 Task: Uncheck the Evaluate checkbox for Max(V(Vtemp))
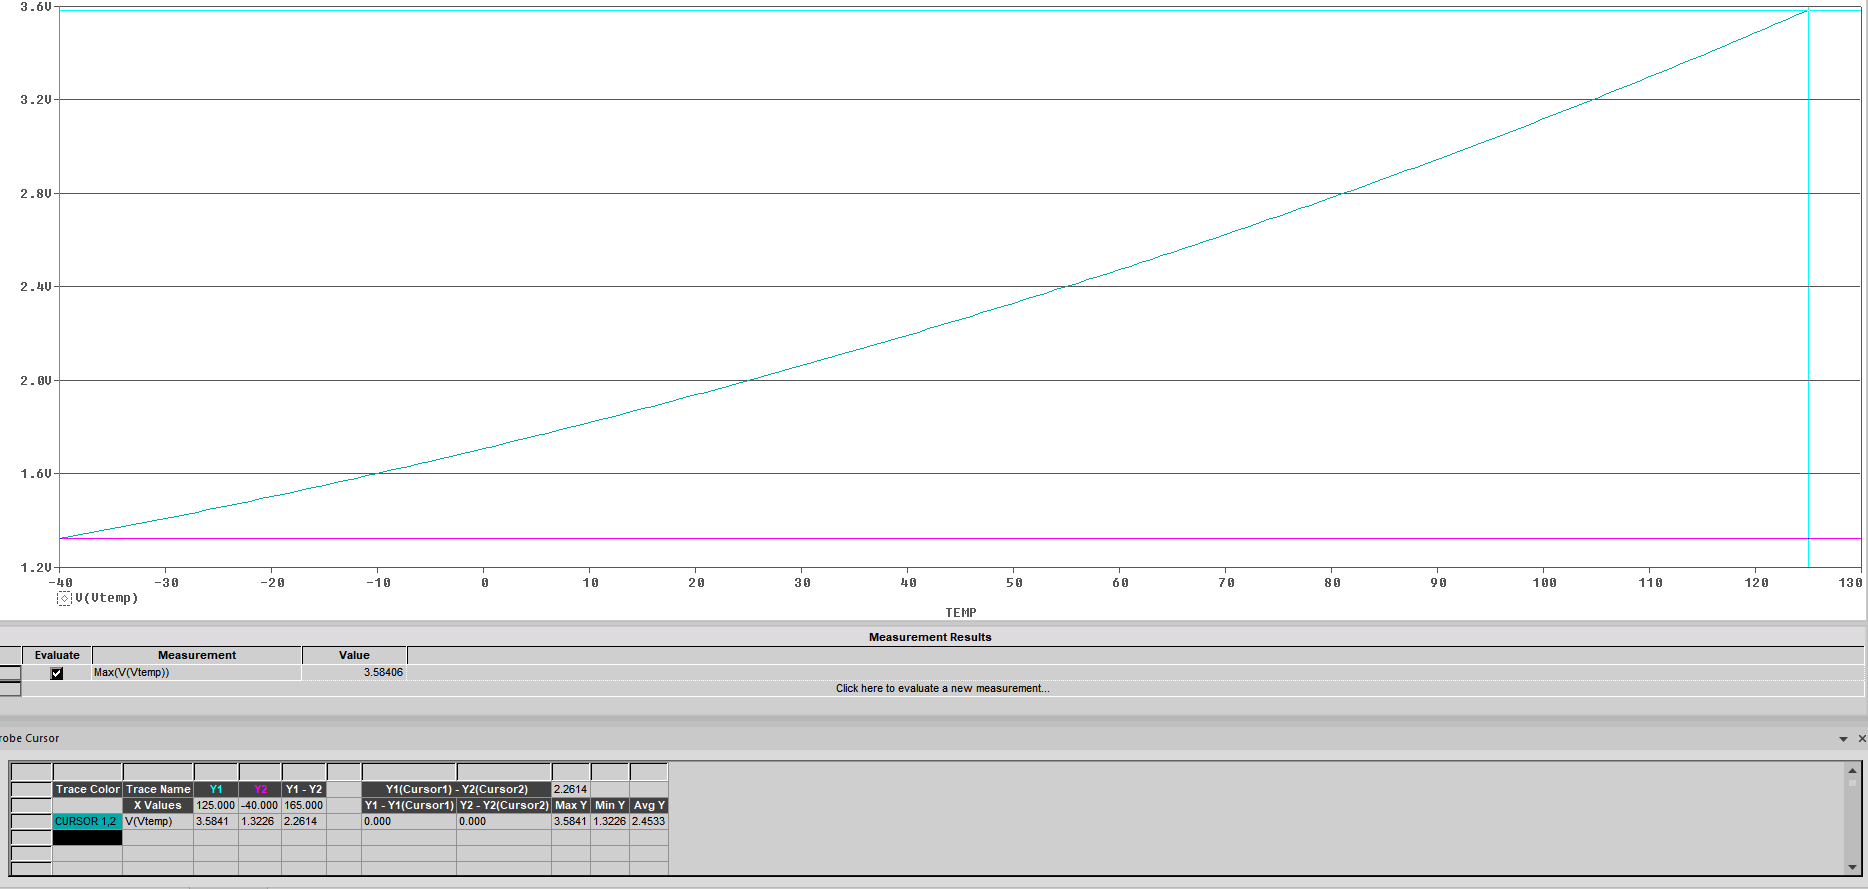pos(57,673)
